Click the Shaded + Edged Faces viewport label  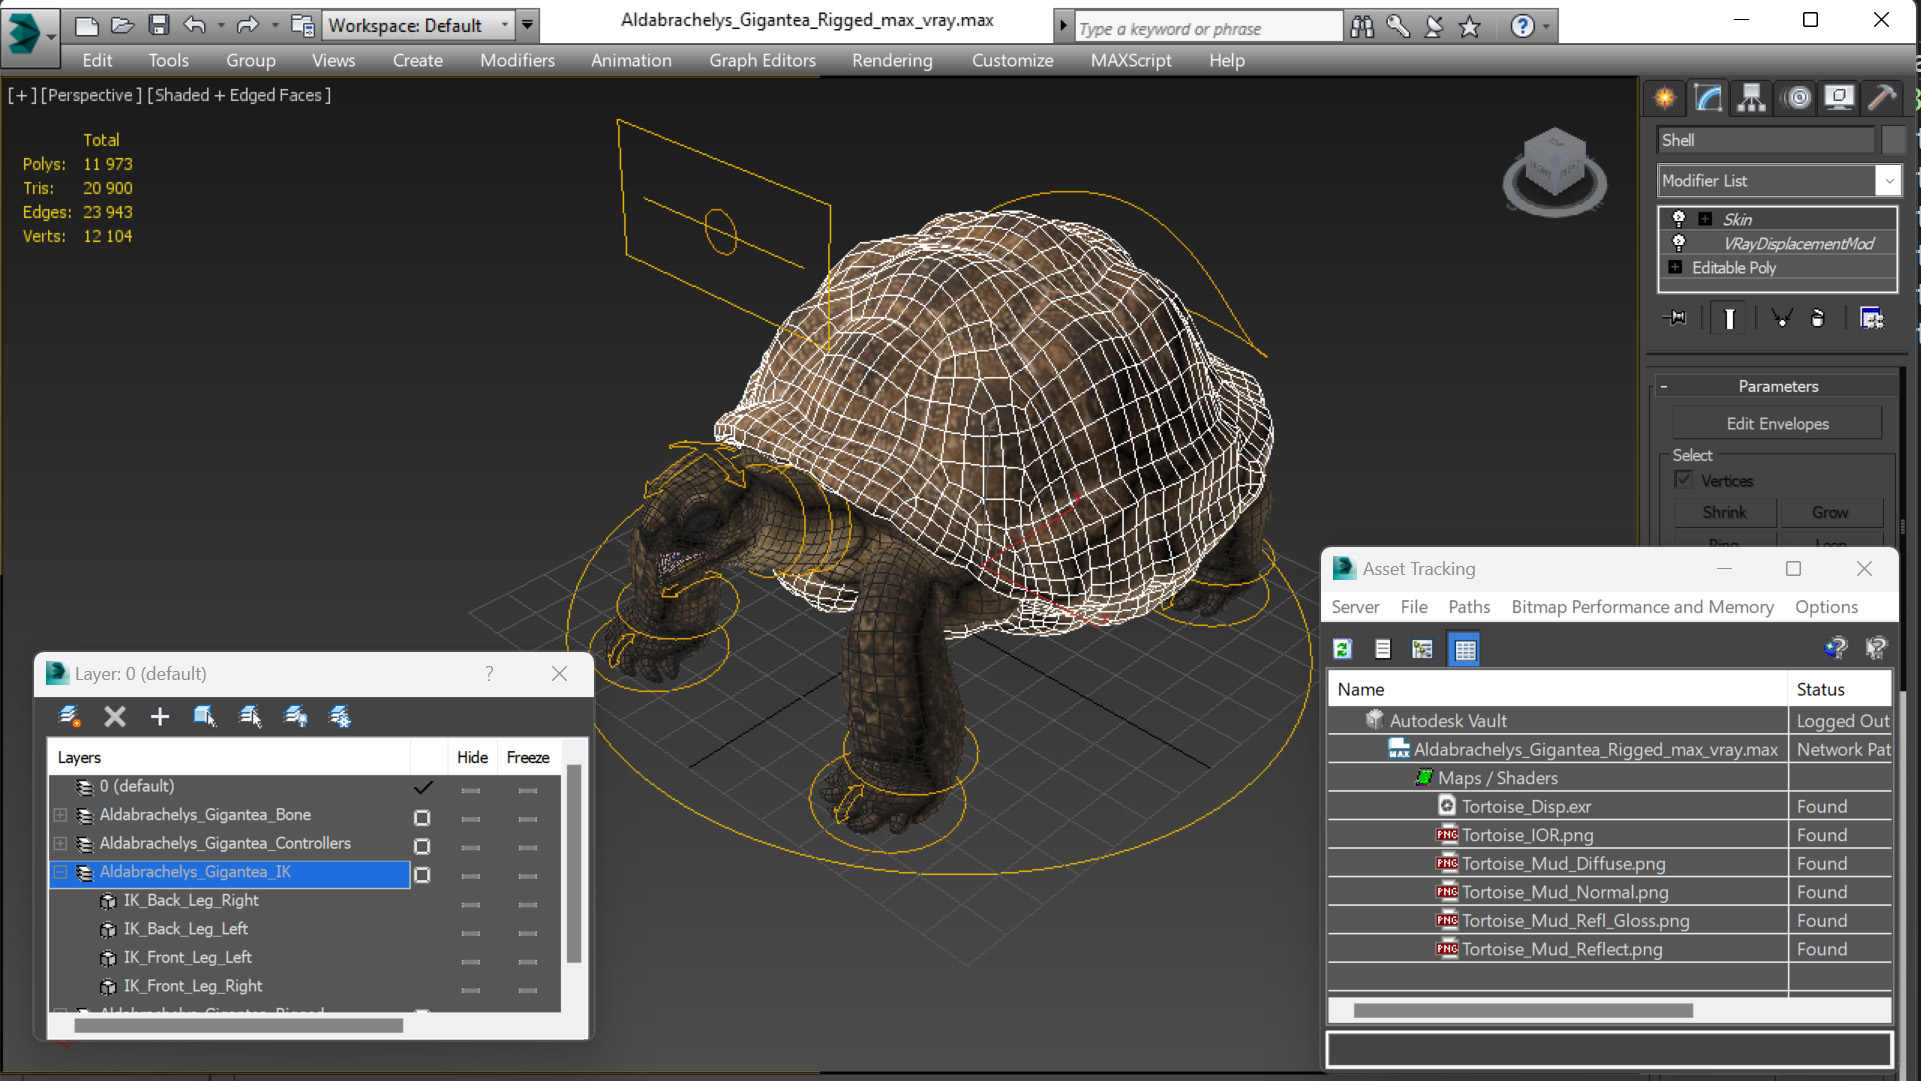(x=239, y=95)
